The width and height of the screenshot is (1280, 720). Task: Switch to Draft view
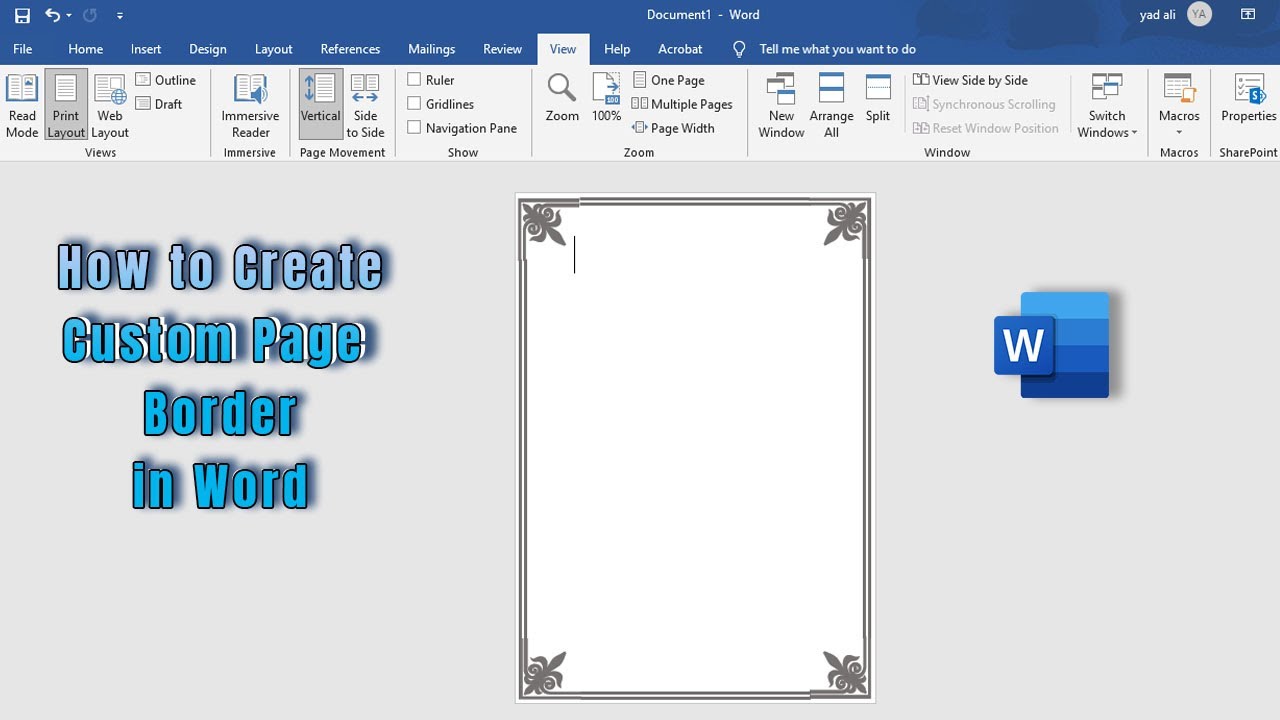point(159,104)
